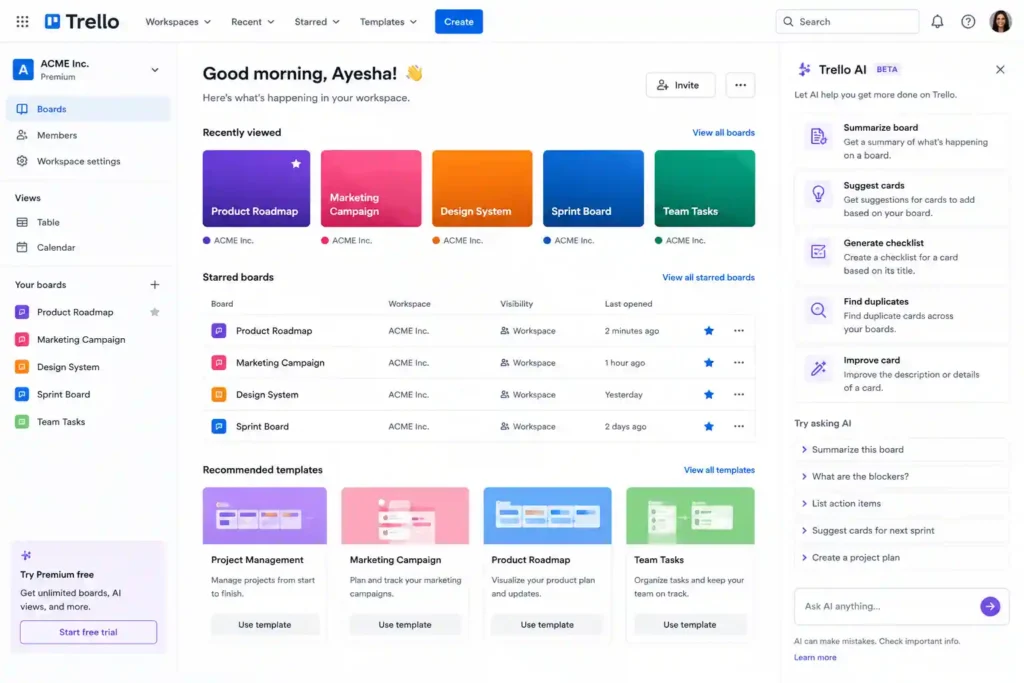Send the Ask AI message arrow
This screenshot has width=1024, height=683.
[990, 606]
